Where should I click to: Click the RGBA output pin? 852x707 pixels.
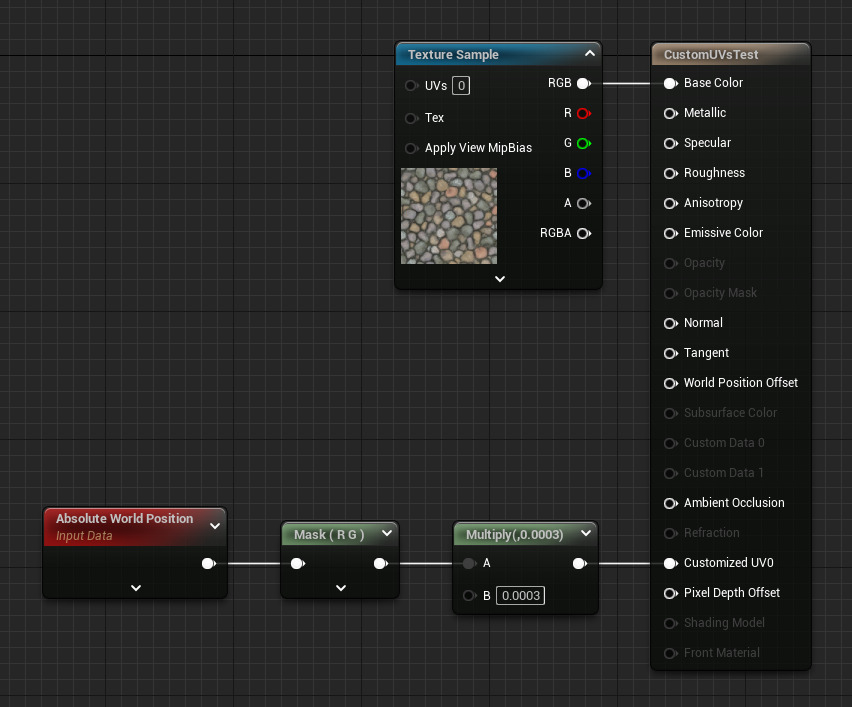[583, 234]
